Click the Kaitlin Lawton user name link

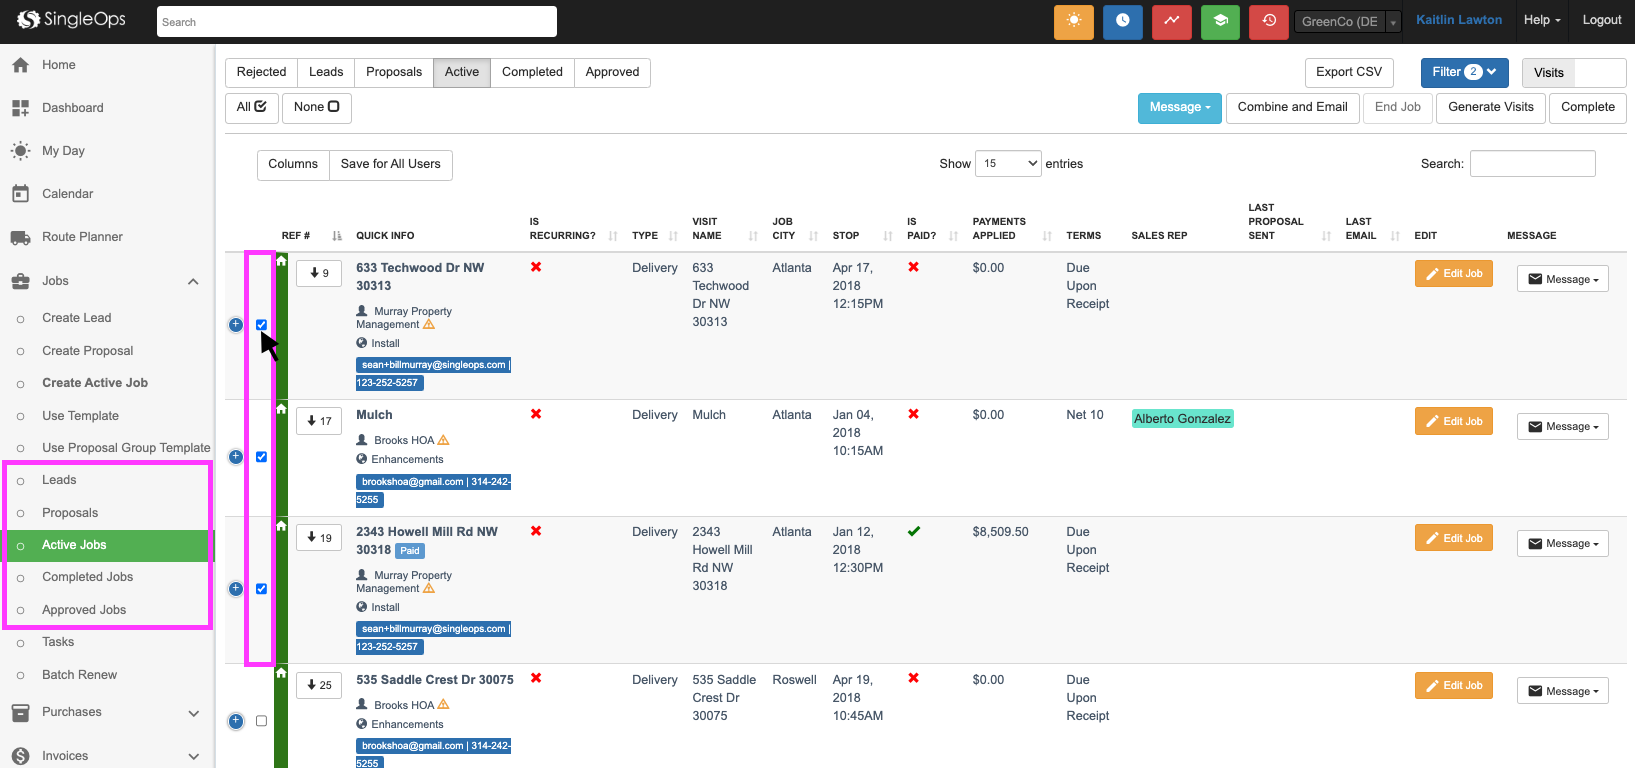(1459, 20)
